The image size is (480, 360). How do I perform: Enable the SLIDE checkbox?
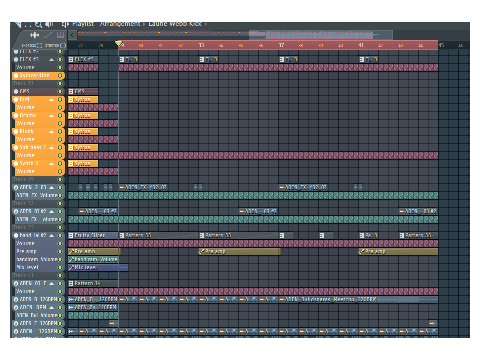tap(63, 45)
